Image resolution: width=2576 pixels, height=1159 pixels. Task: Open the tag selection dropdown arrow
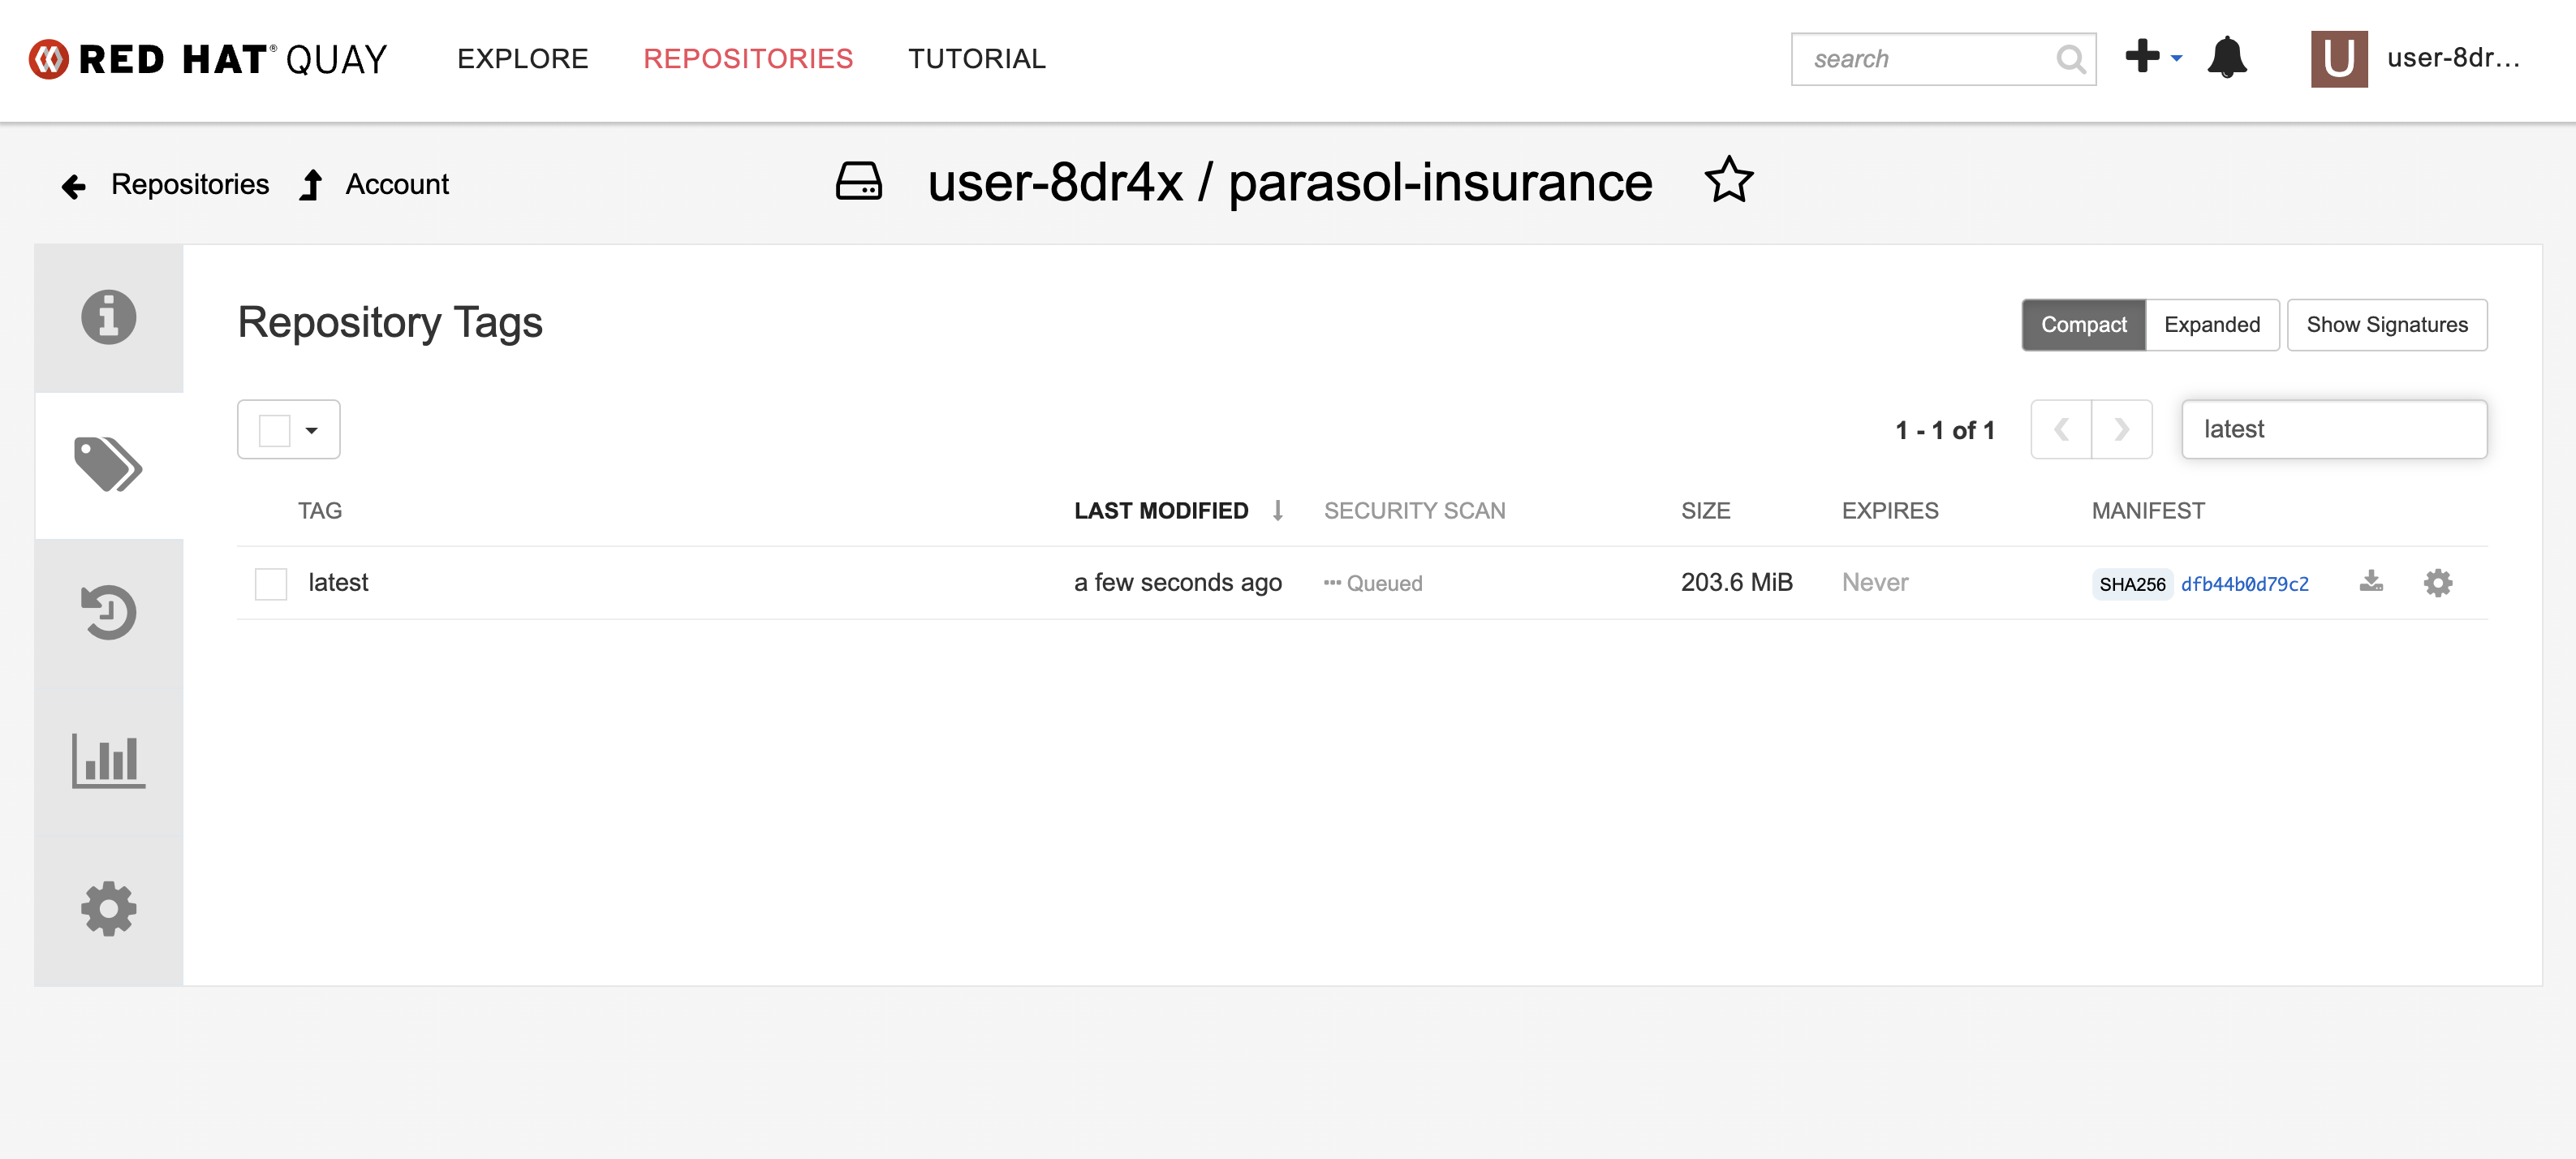pyautogui.click(x=312, y=431)
